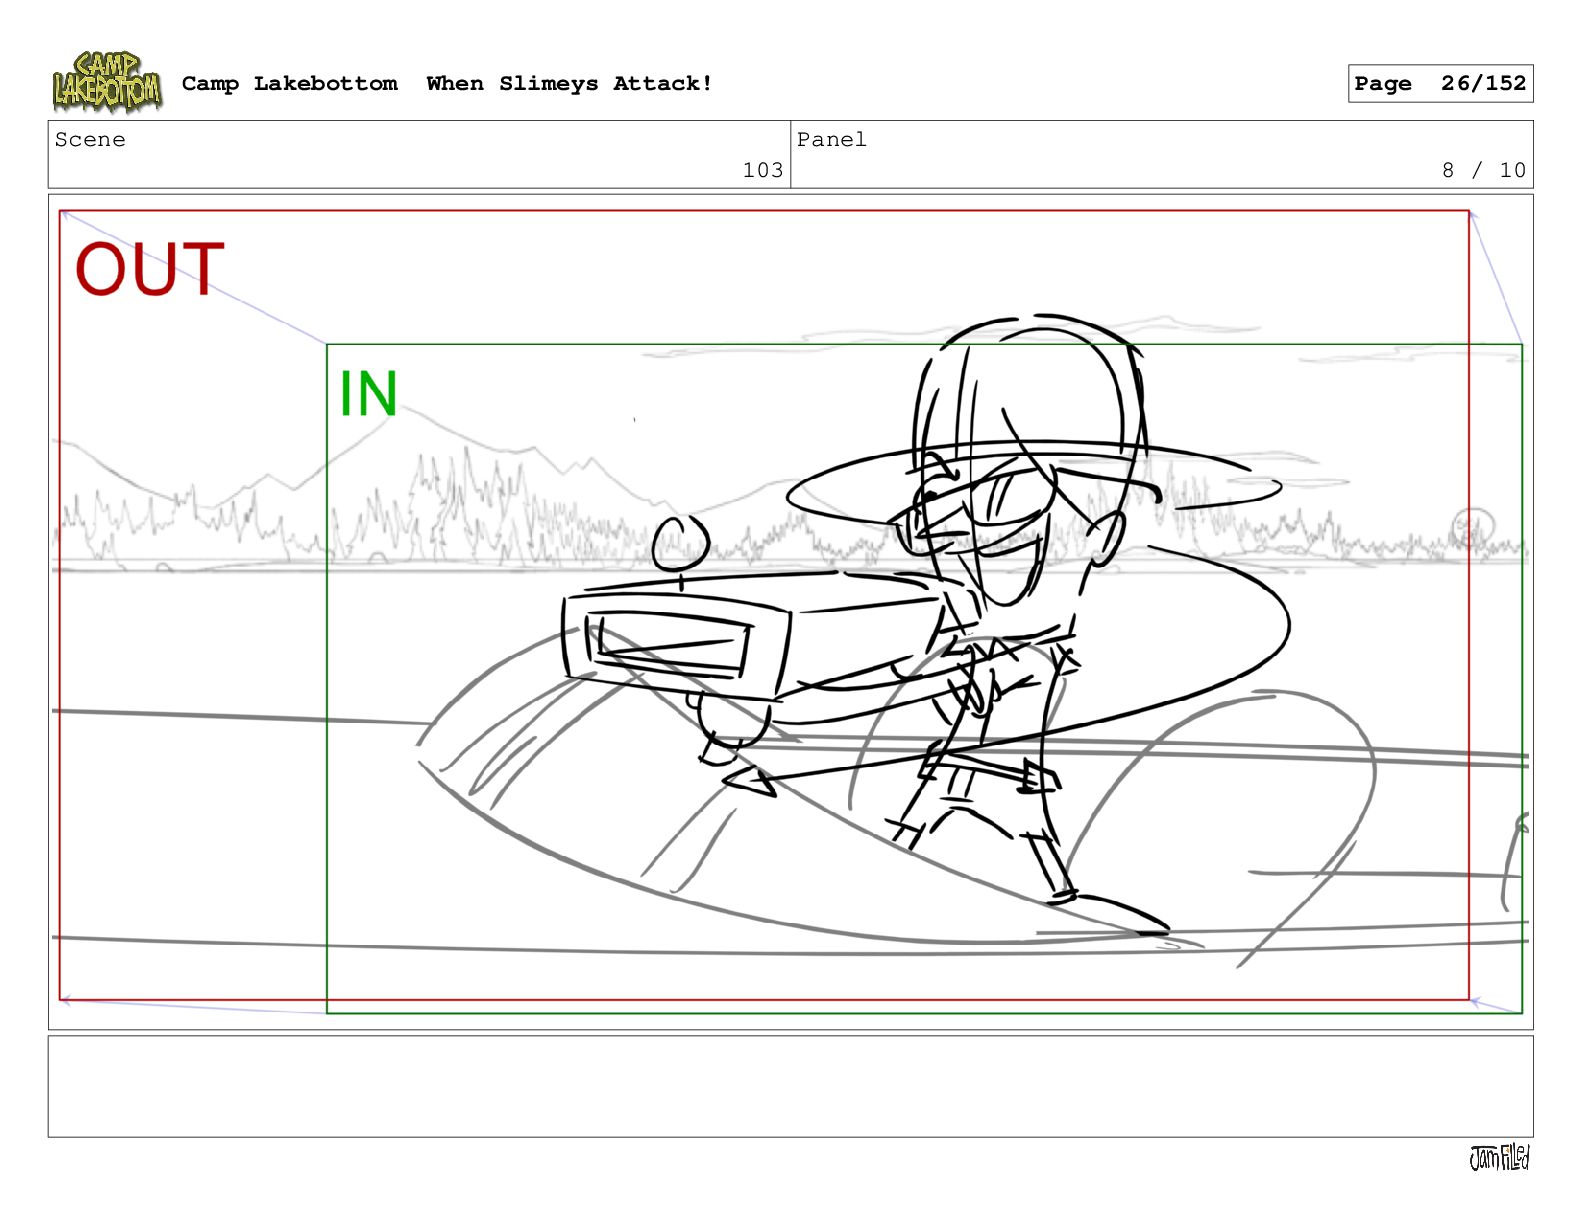Click the green 'IN' camera label
The image size is (1582, 1225).
point(368,393)
